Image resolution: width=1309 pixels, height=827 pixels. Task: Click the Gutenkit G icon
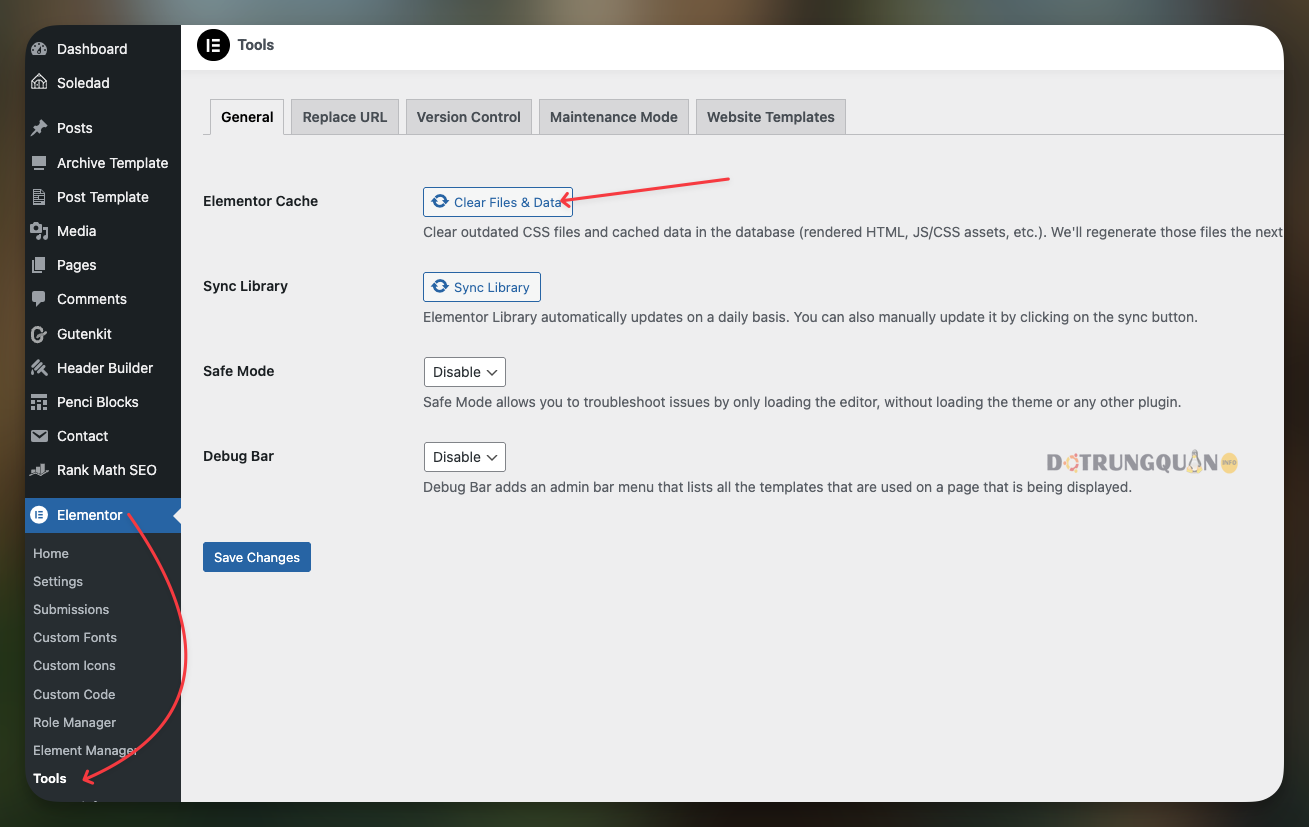tap(39, 334)
